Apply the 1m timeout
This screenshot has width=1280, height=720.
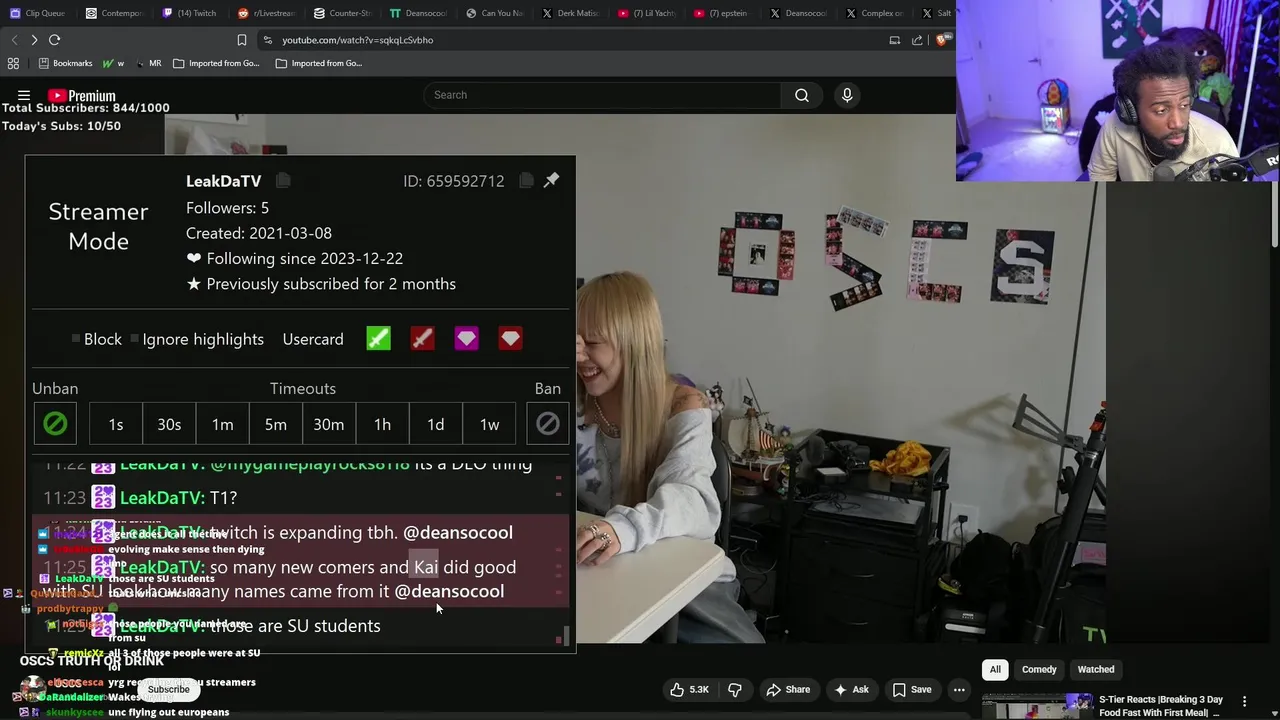pyautogui.click(x=222, y=424)
